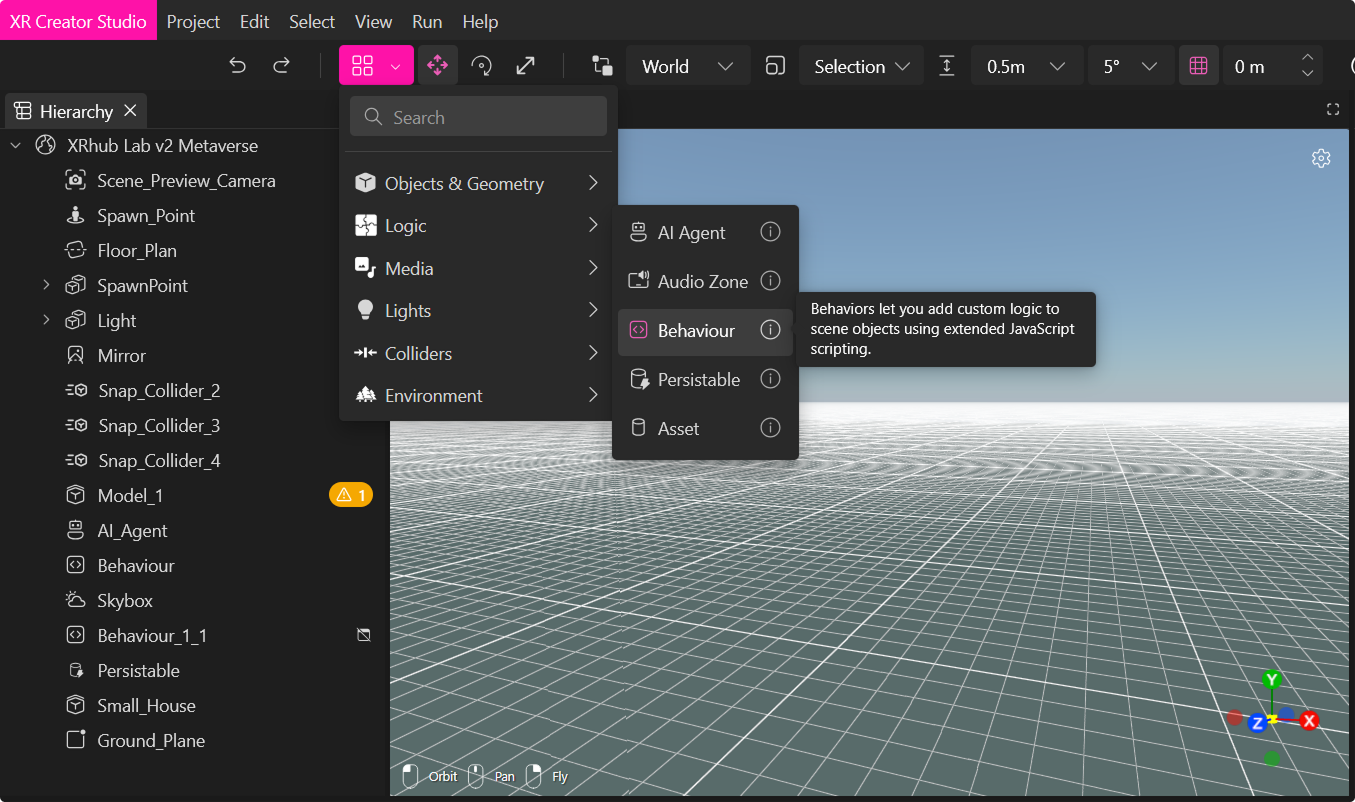
Task: Select the rotate tool icon
Action: click(481, 66)
